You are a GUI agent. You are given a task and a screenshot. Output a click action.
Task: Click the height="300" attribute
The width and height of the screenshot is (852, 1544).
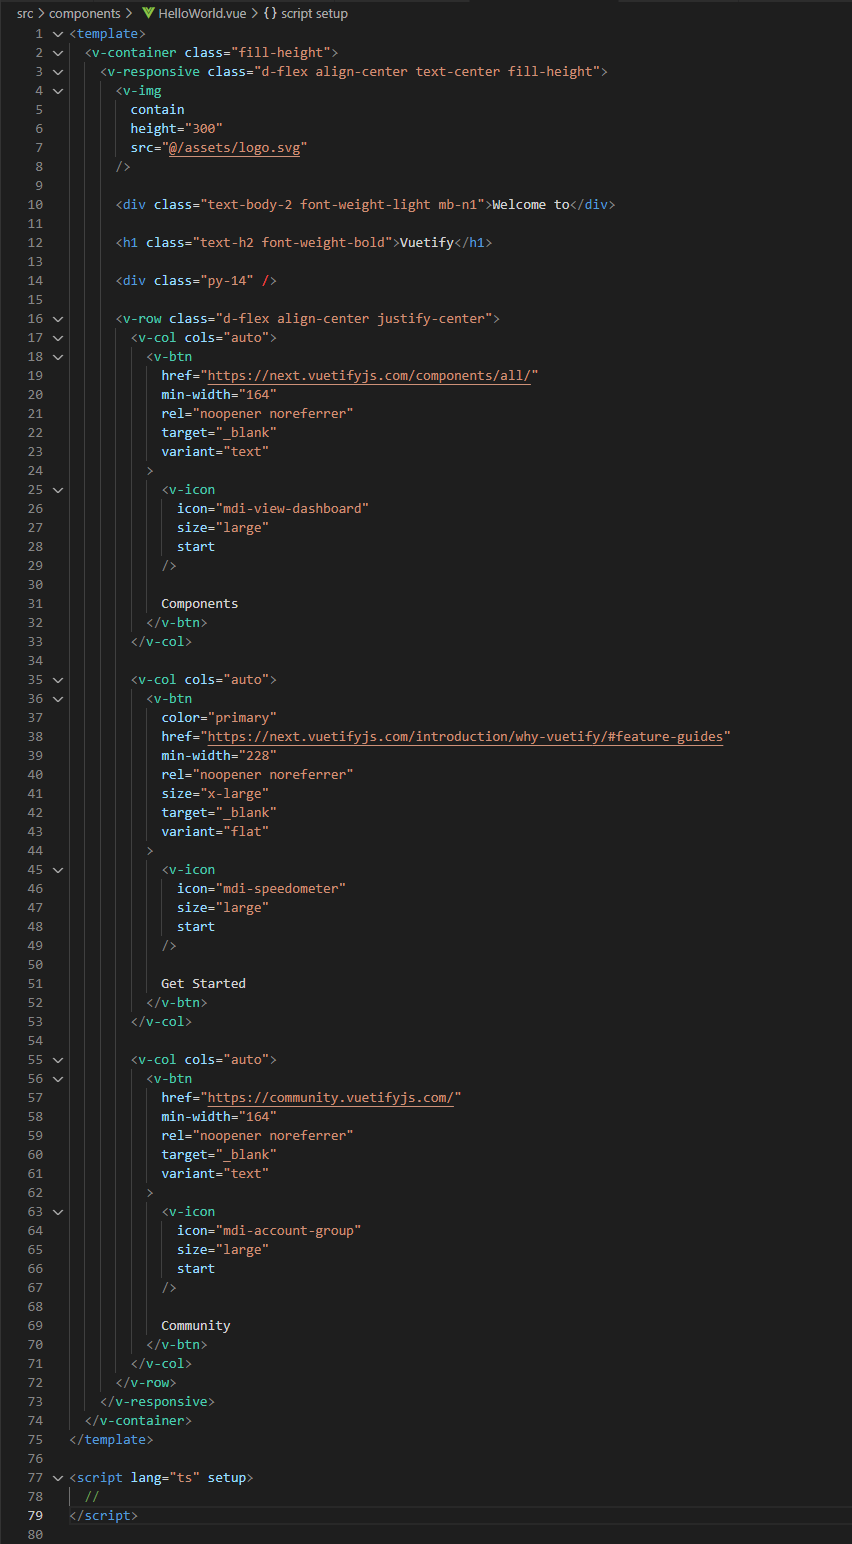177,129
